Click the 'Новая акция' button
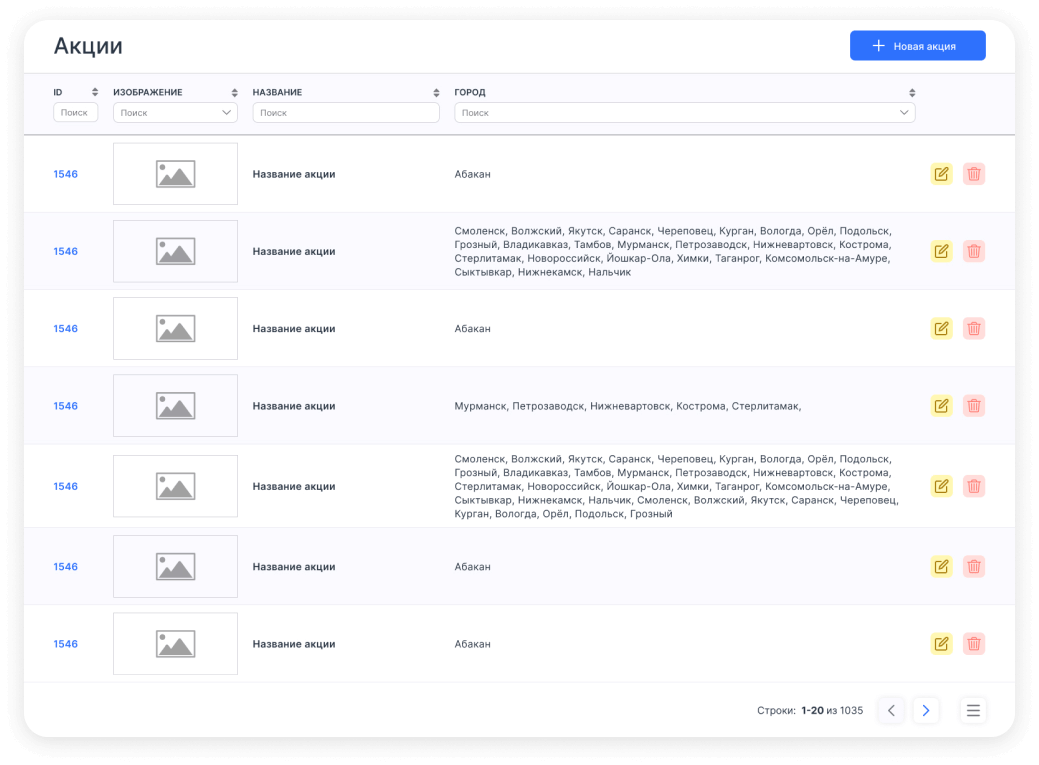Screen dimensions: 1039x765 [x=917, y=46]
